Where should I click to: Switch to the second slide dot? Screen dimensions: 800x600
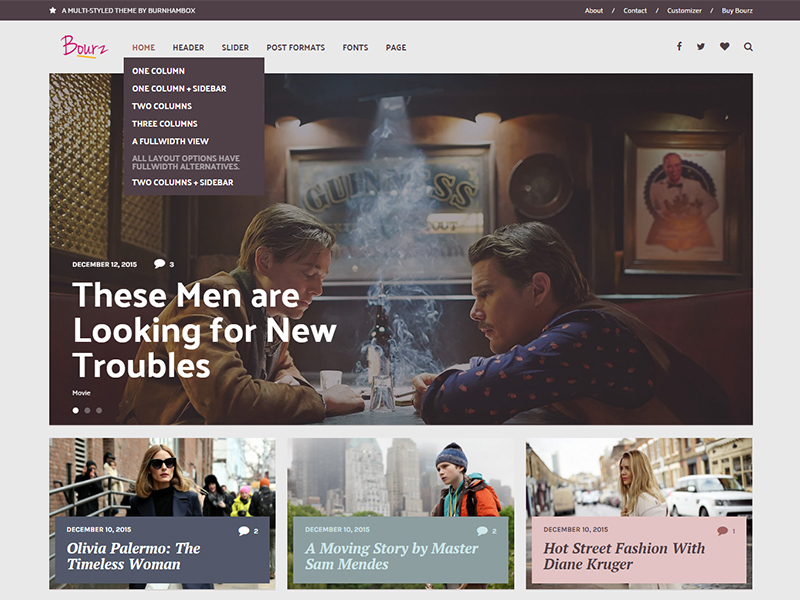point(87,410)
